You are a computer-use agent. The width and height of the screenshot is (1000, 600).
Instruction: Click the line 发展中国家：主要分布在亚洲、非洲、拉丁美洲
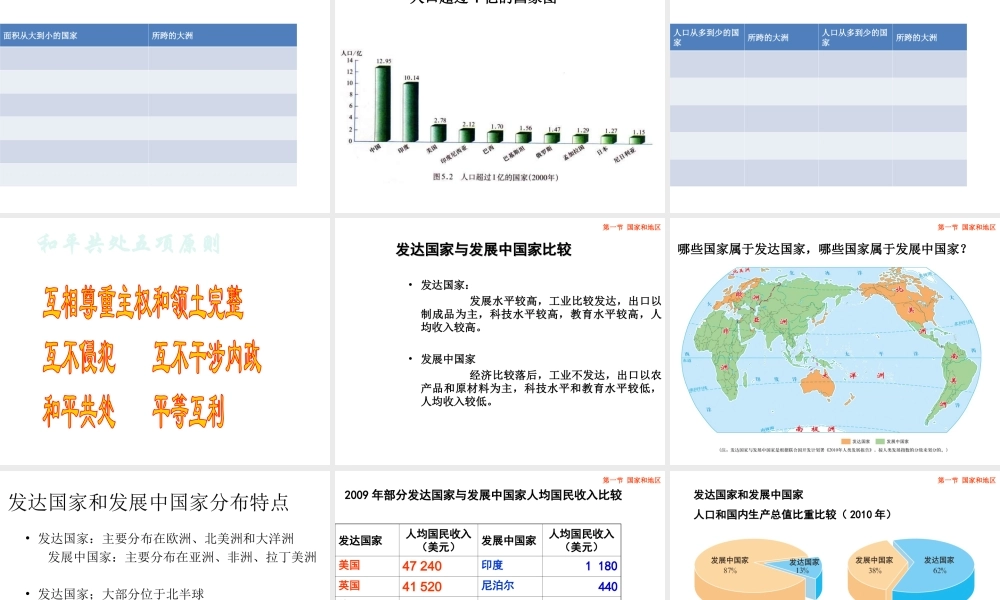click(x=182, y=557)
